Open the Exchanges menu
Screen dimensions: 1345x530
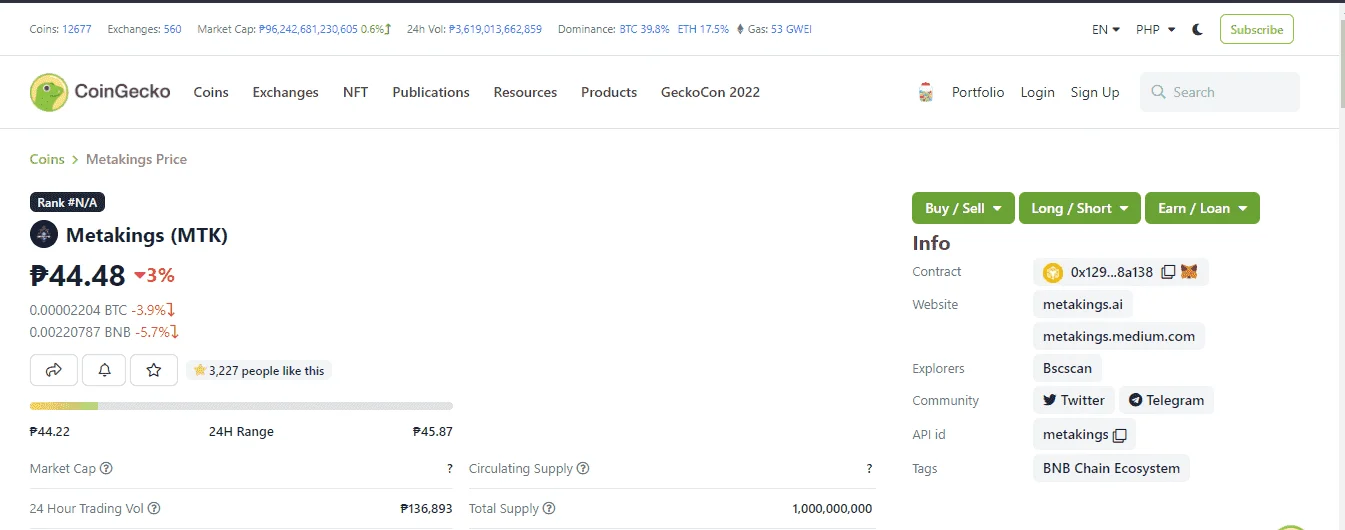tap(285, 92)
